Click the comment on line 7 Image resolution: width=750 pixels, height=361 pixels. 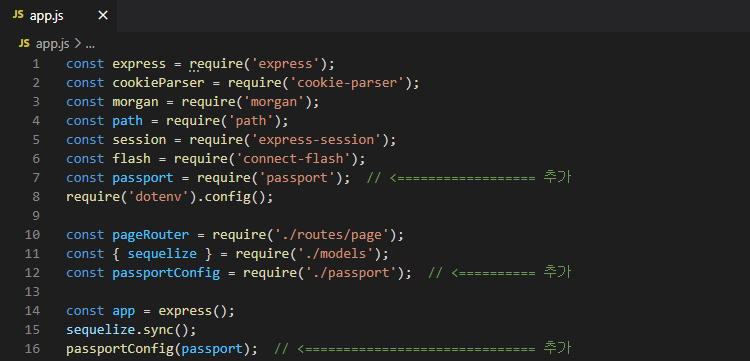[469, 177]
